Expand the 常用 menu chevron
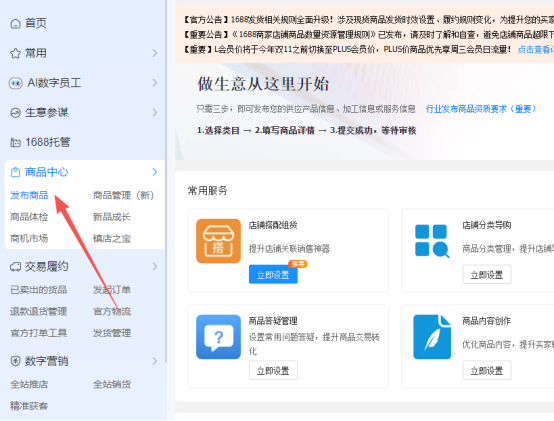The height and width of the screenshot is (421, 554). pyautogui.click(x=155, y=53)
